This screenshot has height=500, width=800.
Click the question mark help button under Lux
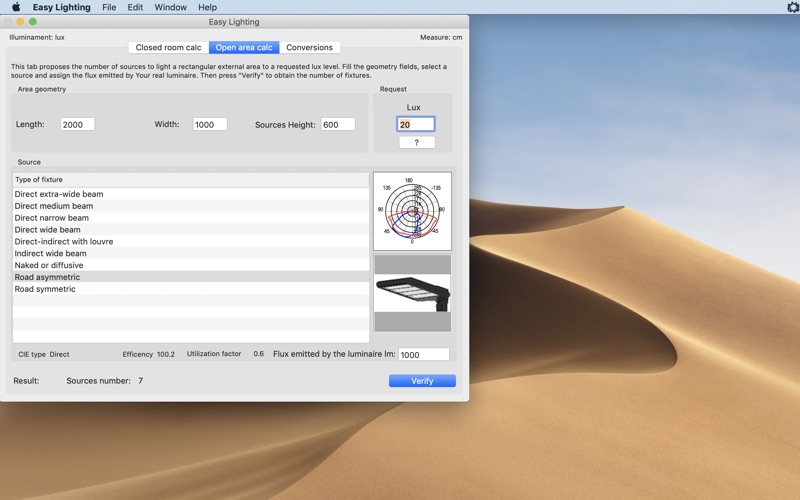point(417,142)
